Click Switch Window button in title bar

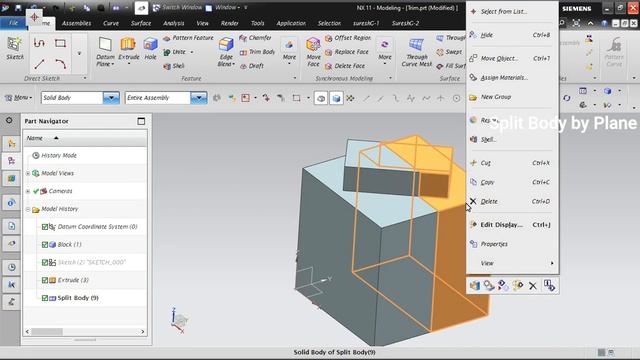tap(178, 7)
